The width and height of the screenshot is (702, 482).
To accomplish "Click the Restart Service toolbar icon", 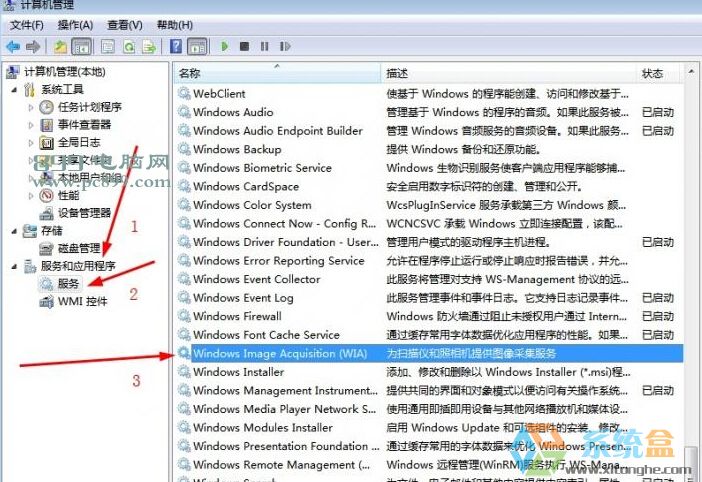I will (x=285, y=47).
